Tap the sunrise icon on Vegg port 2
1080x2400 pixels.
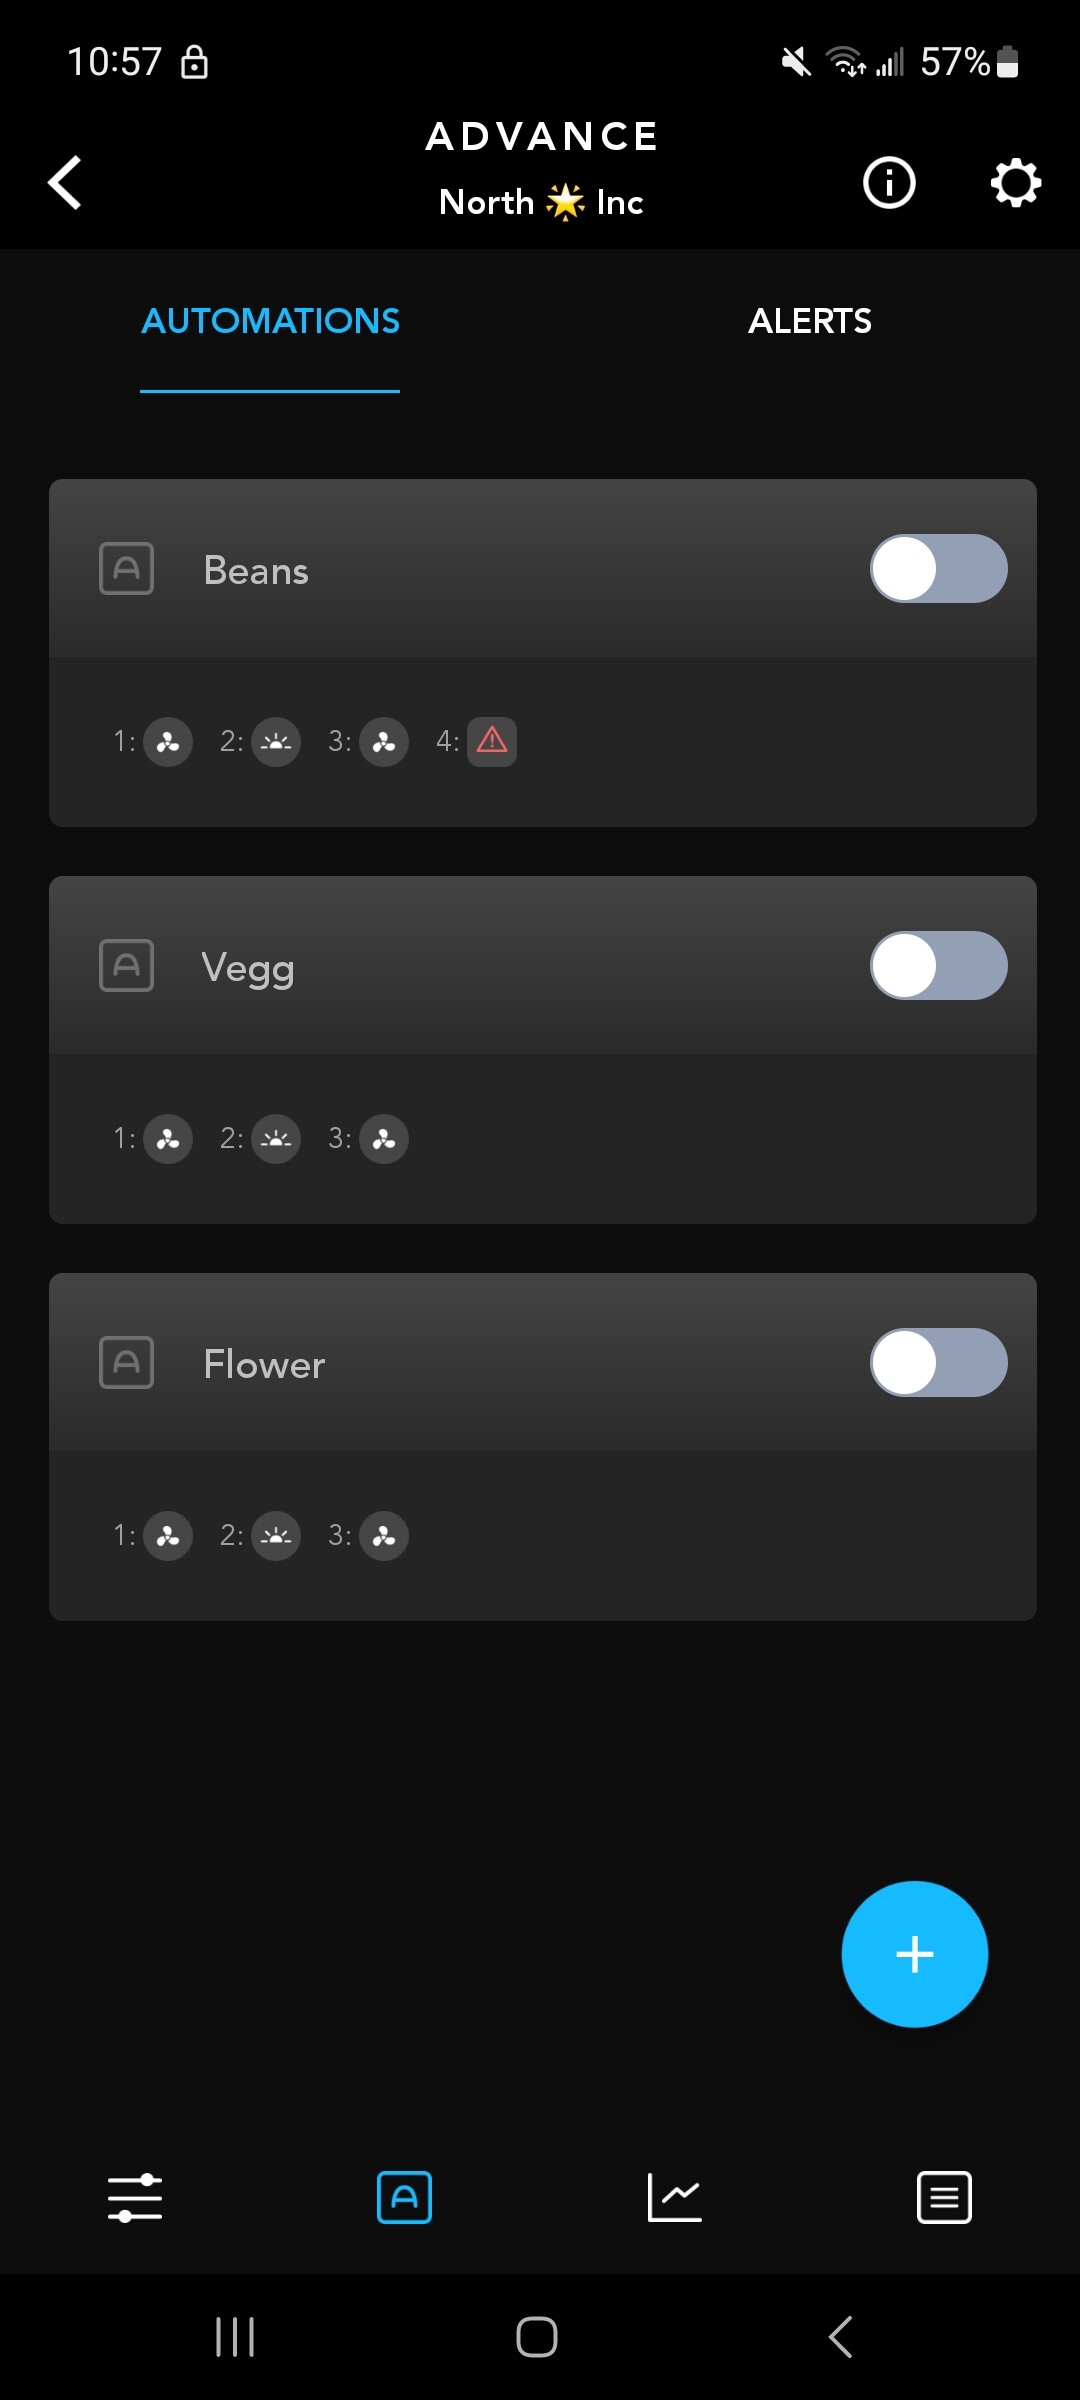[276, 1139]
